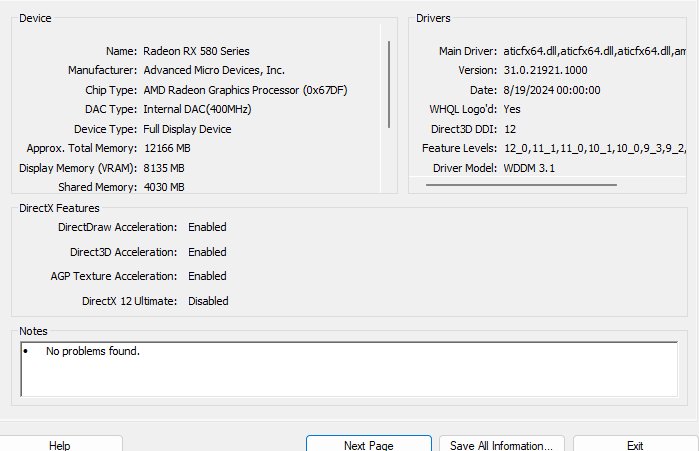Click driver version '31.0.21921.1000'
Viewport: 699px width, 451px height.
pos(545,70)
